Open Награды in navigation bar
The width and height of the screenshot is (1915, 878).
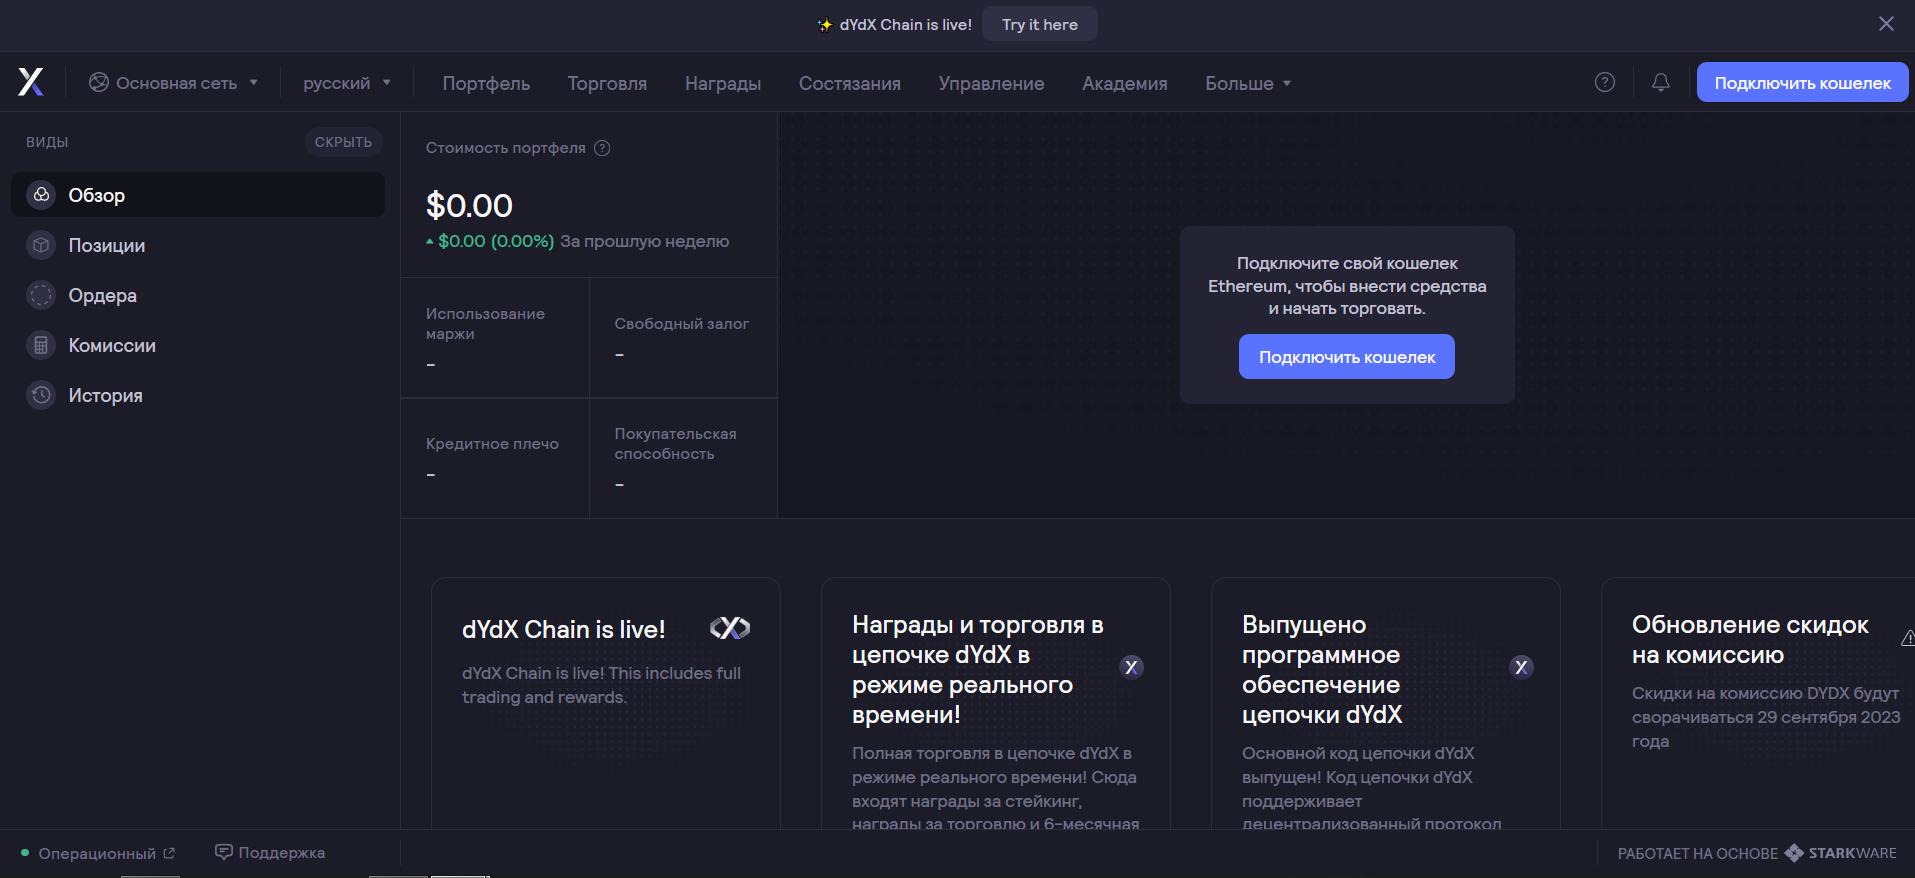(722, 84)
